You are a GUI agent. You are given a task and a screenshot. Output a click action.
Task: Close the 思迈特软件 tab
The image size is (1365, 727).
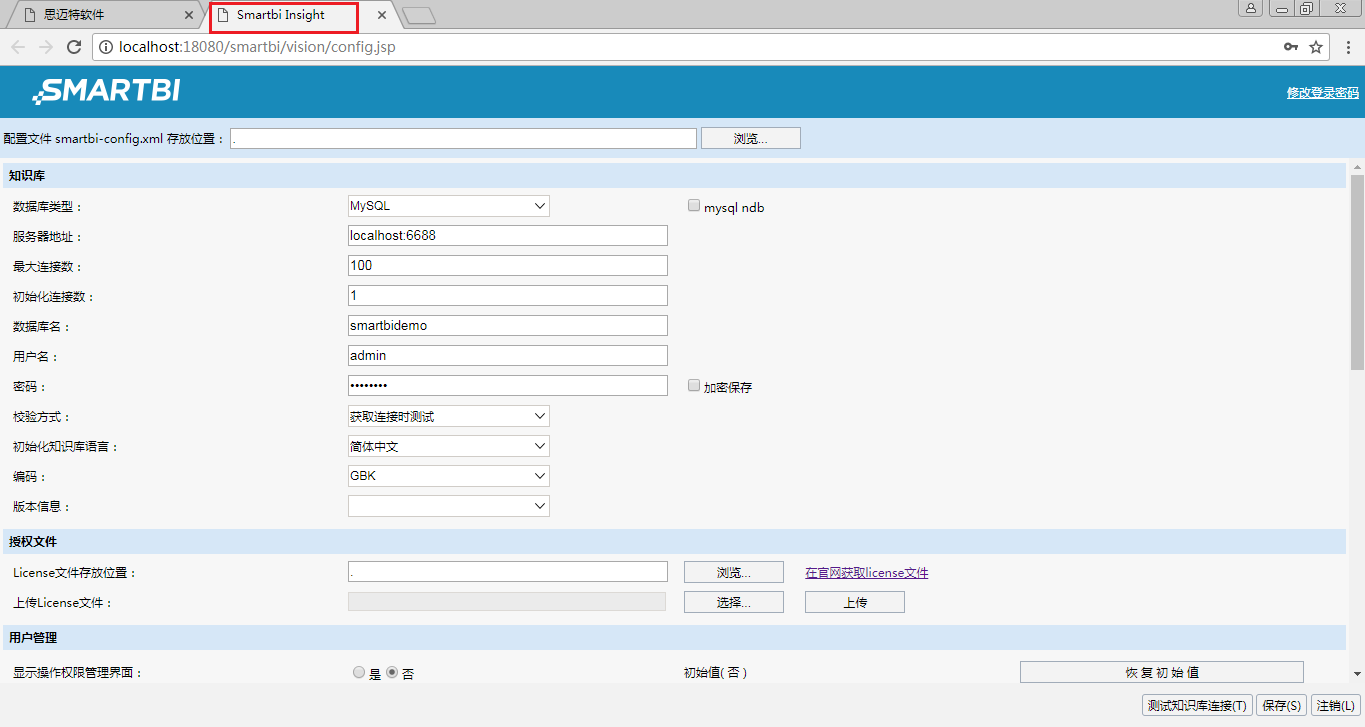190,15
